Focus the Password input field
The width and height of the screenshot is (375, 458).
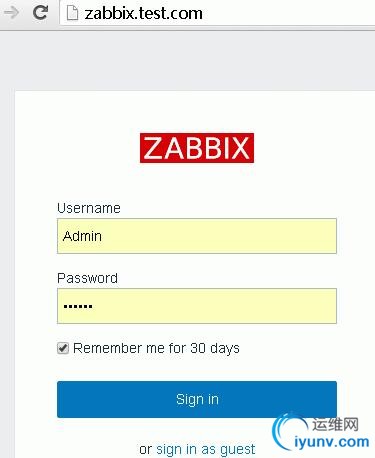click(197, 306)
